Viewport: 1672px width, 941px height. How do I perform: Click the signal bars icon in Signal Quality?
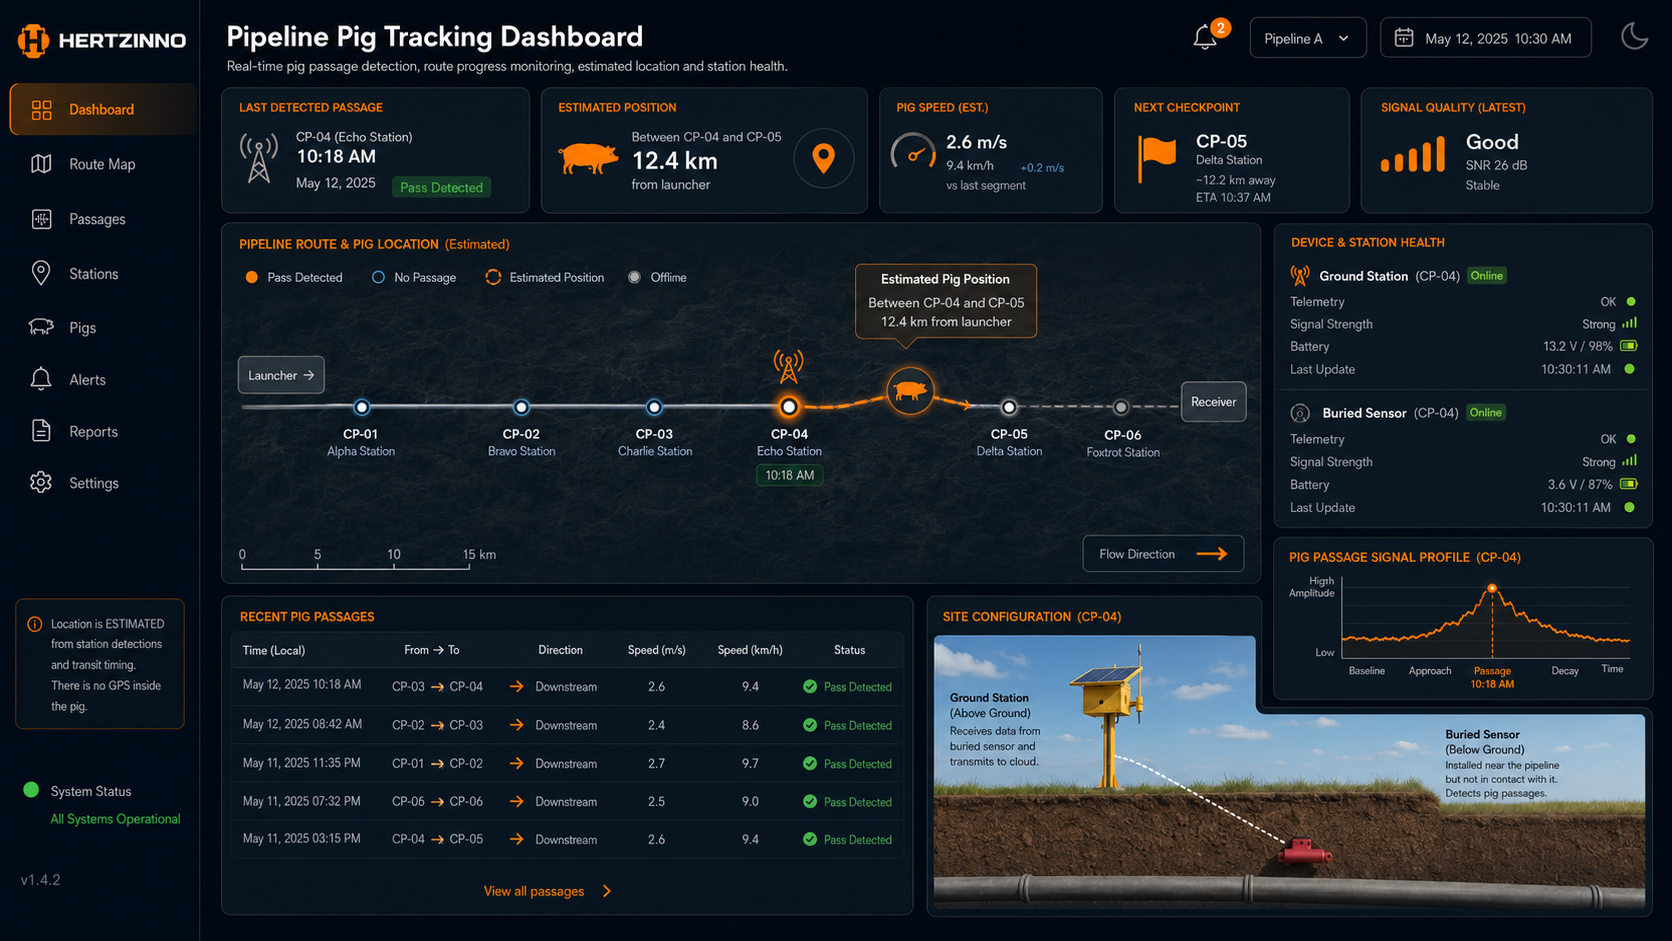[1413, 155]
